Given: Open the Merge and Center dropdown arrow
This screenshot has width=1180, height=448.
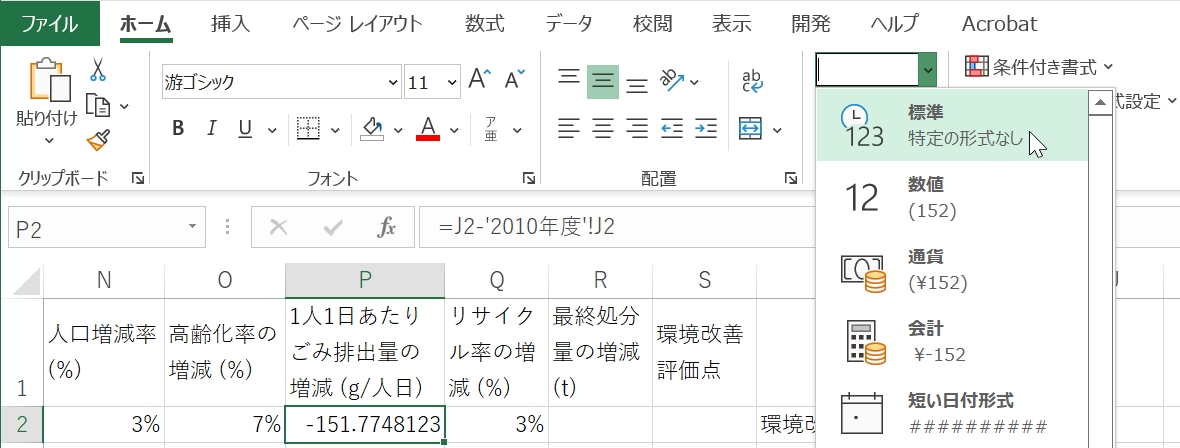Looking at the screenshot, I should coord(777,130).
